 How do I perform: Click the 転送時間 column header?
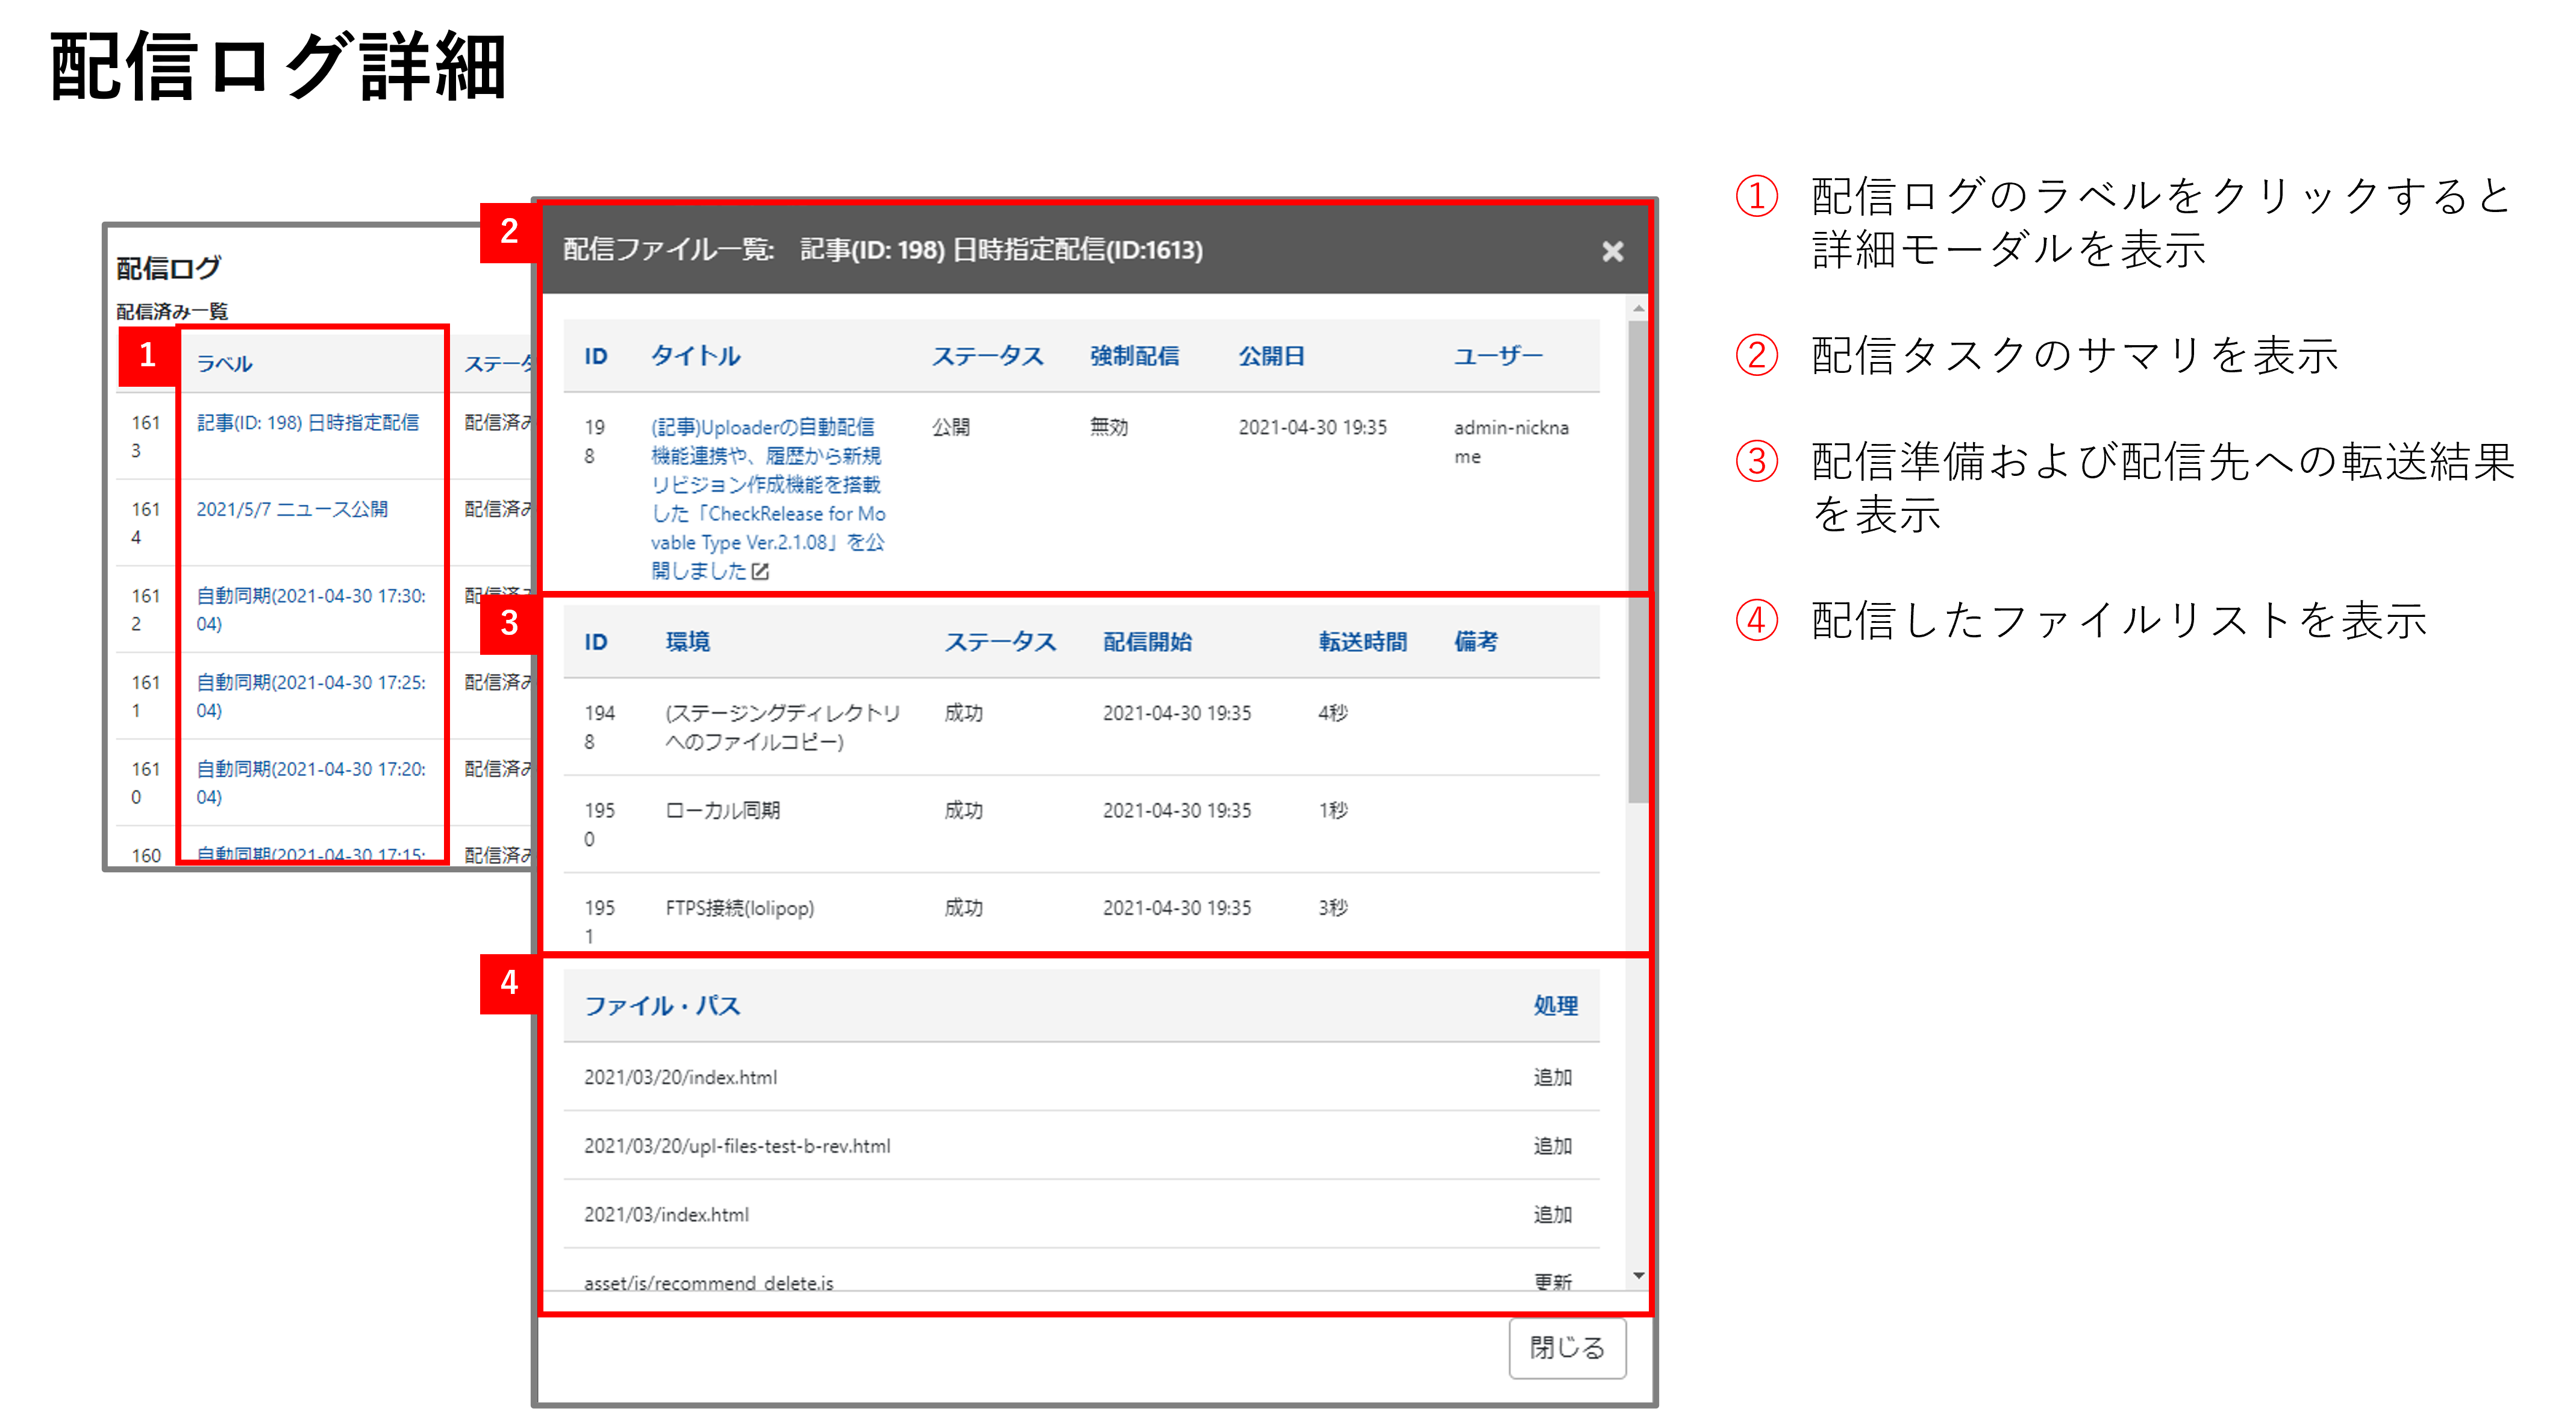1362,642
